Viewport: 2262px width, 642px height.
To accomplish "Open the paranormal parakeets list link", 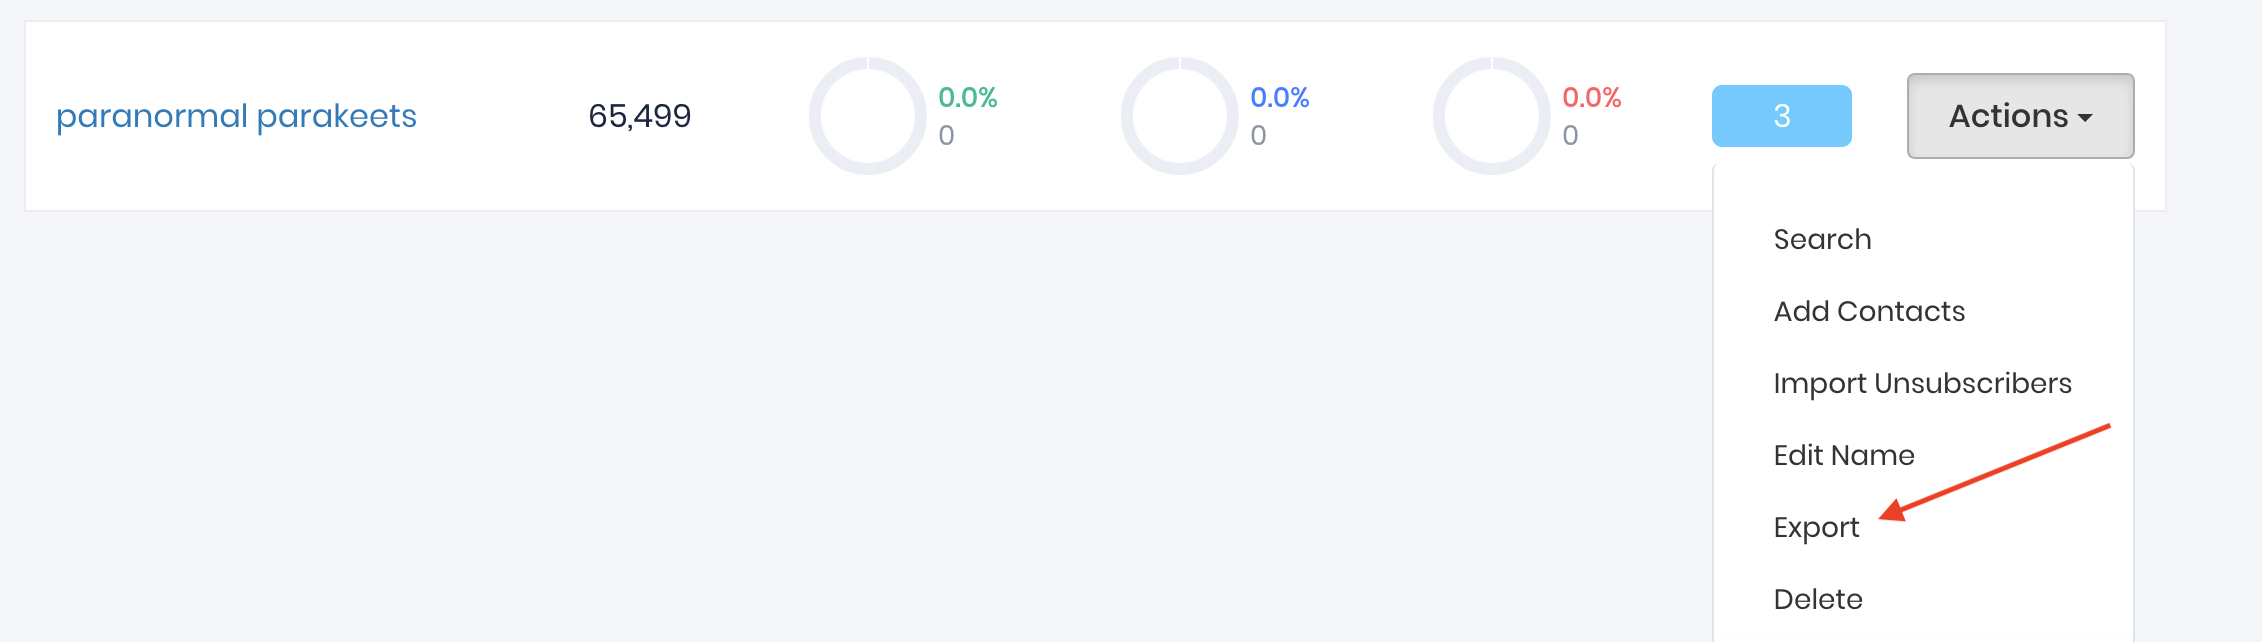I will click(236, 116).
